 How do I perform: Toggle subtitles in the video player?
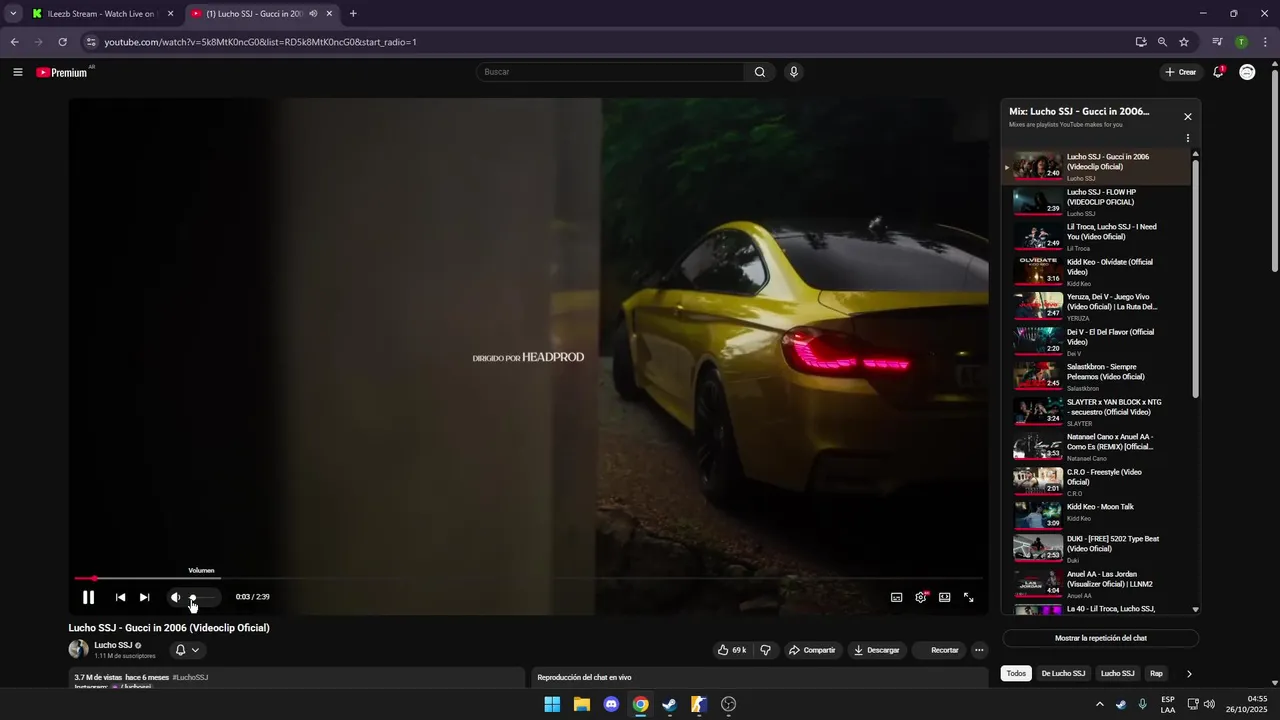896,597
